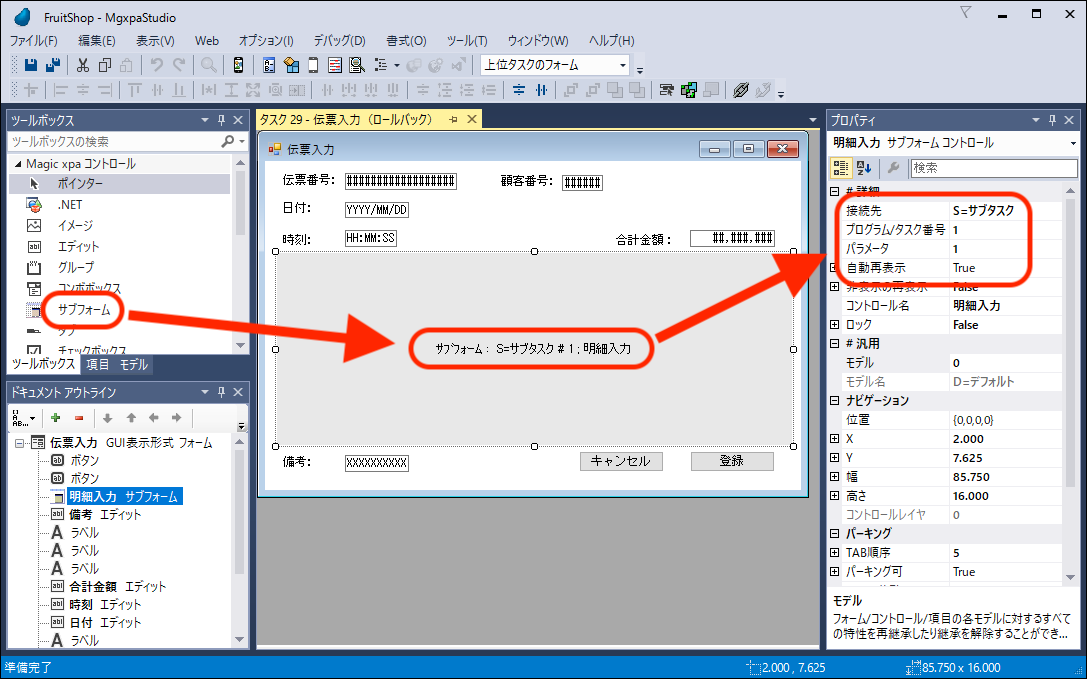Switch properties to alphabetical sort view
1087x679 pixels.
[x=865, y=168]
